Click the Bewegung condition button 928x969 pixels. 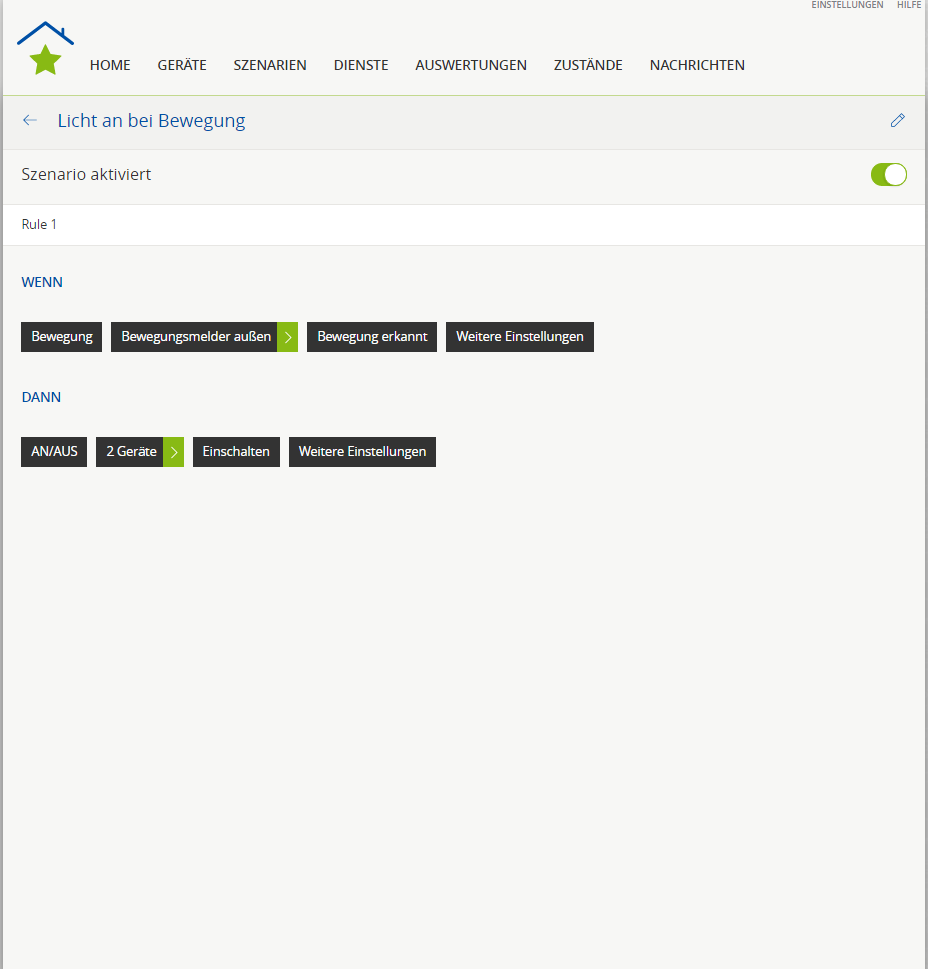coord(62,337)
